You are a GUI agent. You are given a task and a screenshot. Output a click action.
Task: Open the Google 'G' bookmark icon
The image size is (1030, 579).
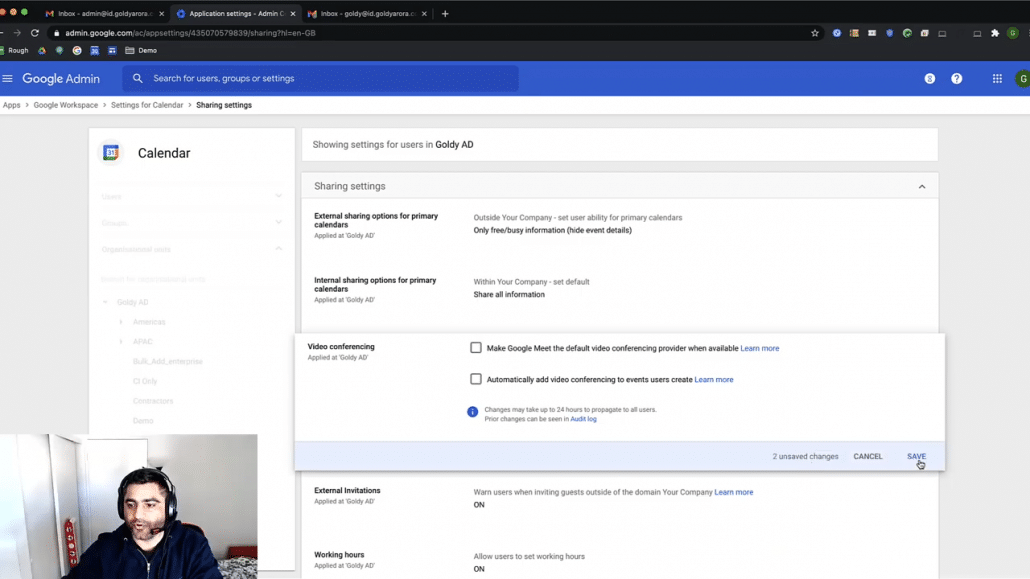tap(77, 51)
